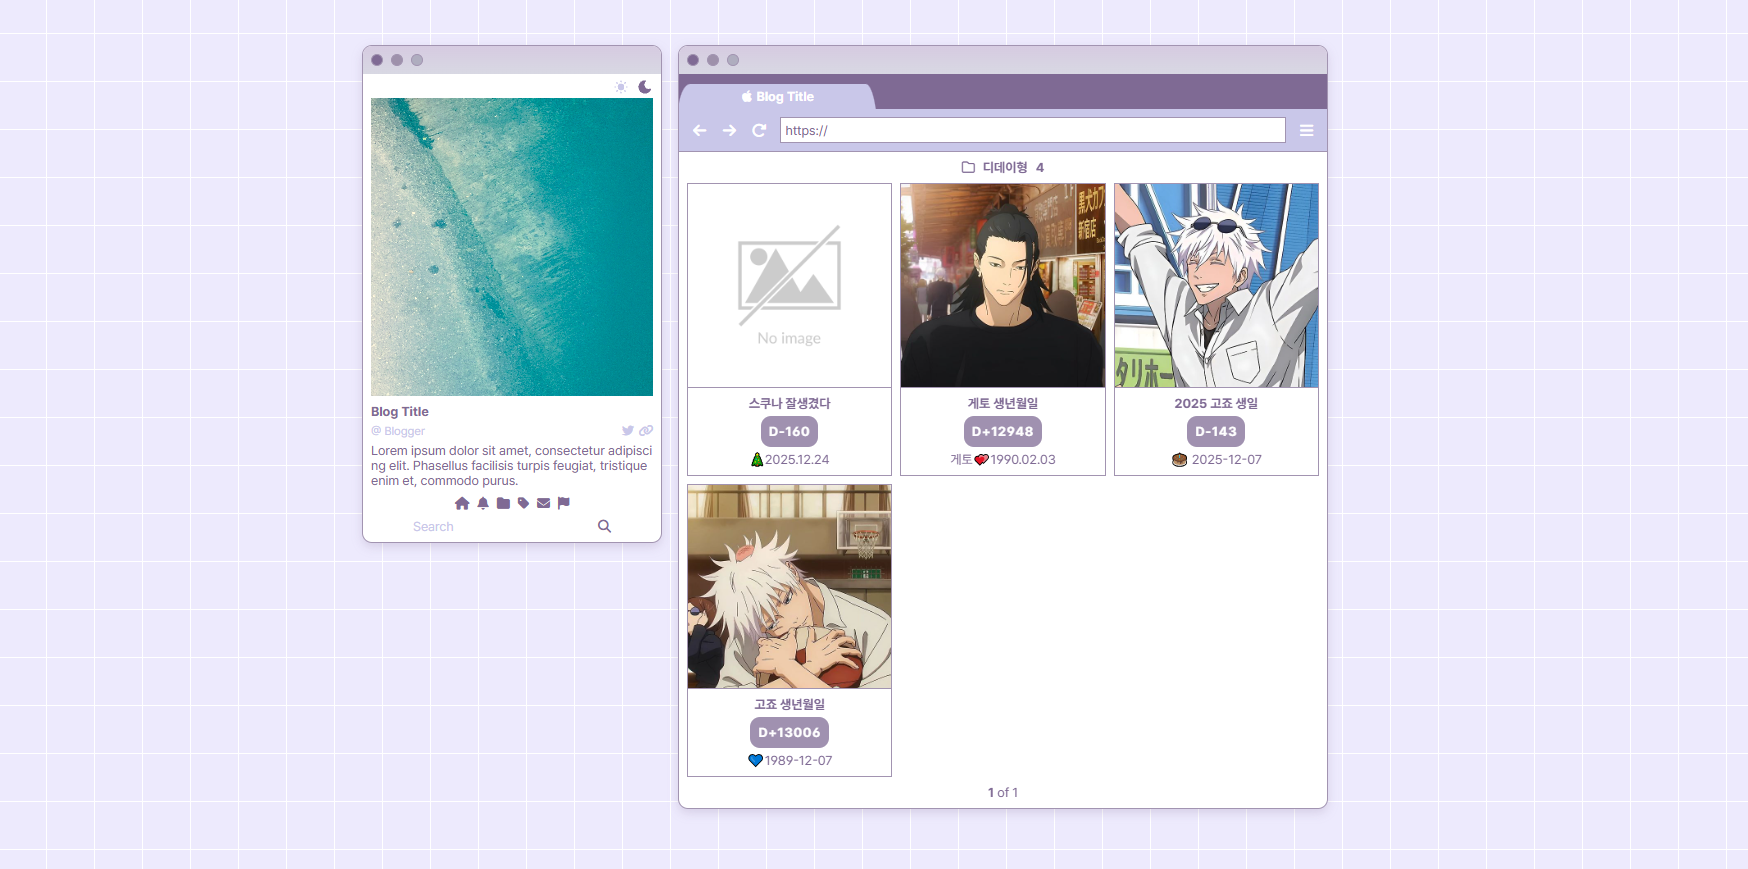
Task: Click the 1 of 1 pagination text
Action: 1003,793
